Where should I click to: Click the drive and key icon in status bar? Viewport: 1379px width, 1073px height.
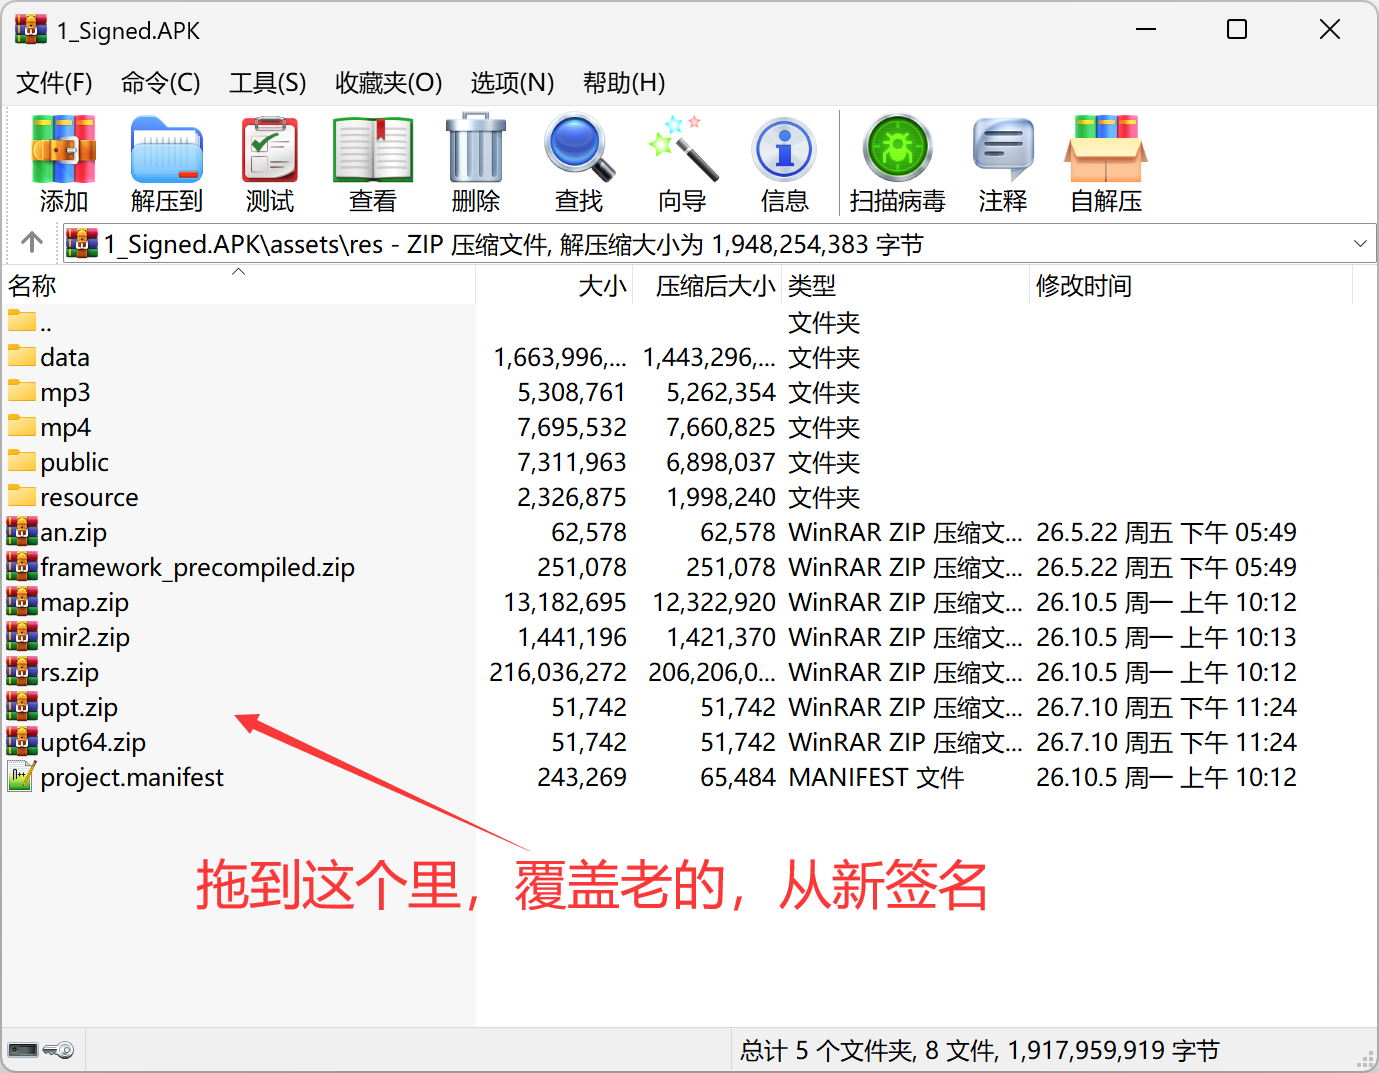[x=41, y=1050]
